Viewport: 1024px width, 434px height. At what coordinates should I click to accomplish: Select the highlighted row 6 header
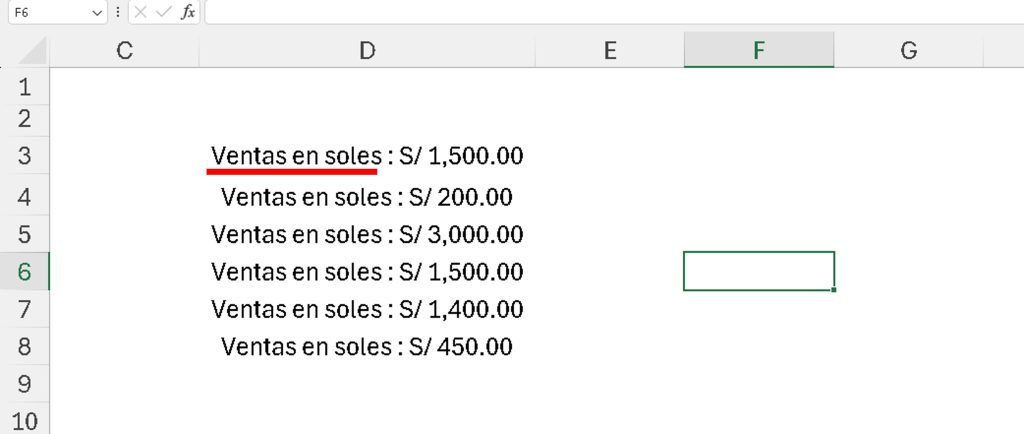(25, 271)
